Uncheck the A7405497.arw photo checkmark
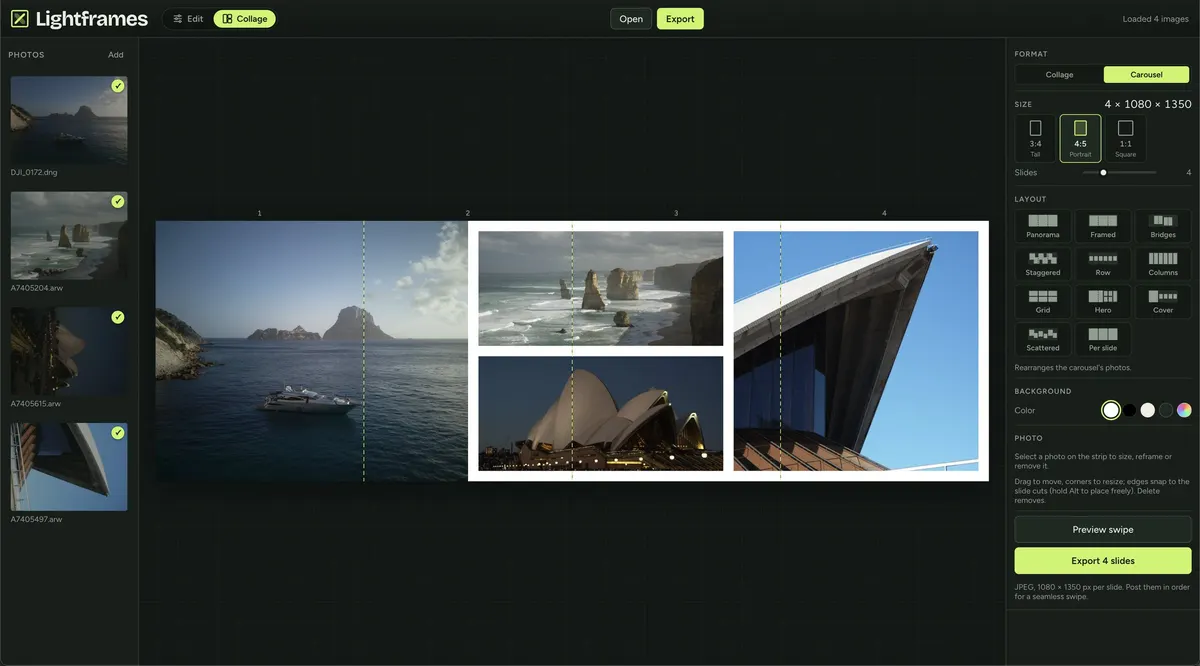 tap(118, 433)
